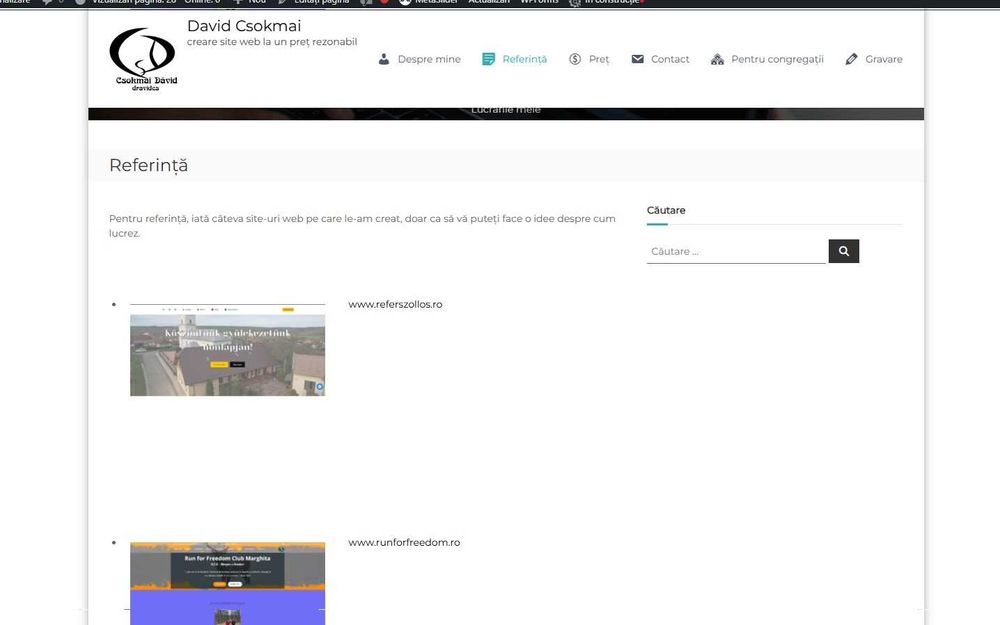This screenshot has height=625, width=1000.
Task: Submit search with the magnifier button
Action: pyautogui.click(x=844, y=251)
